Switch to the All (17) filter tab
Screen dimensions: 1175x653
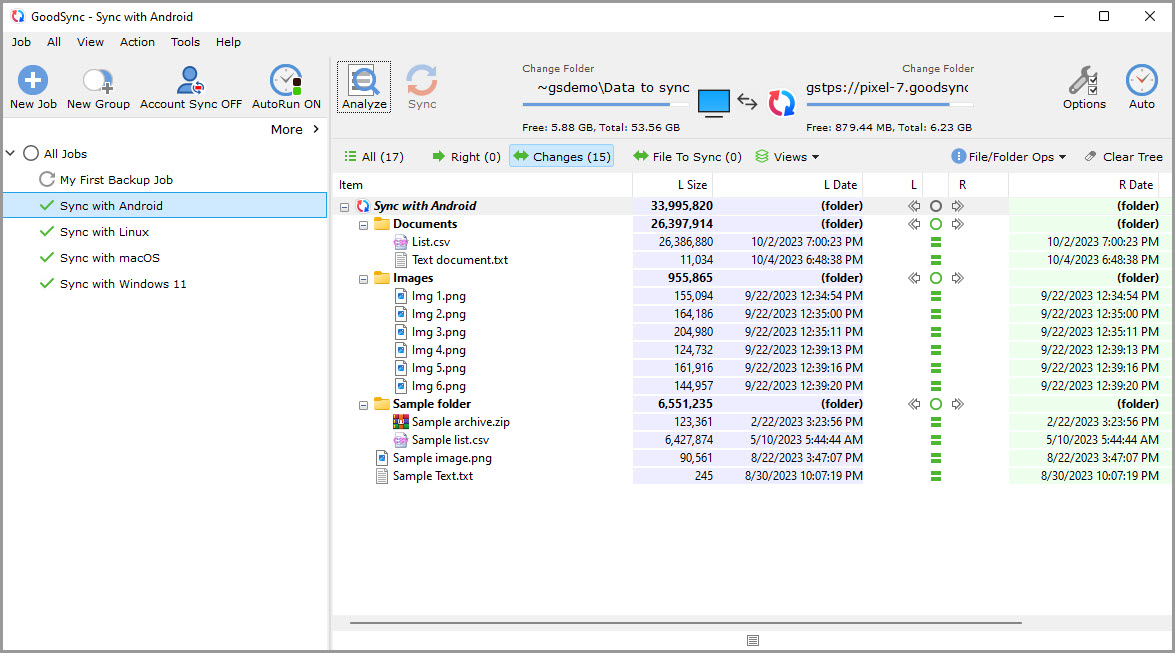[374, 157]
